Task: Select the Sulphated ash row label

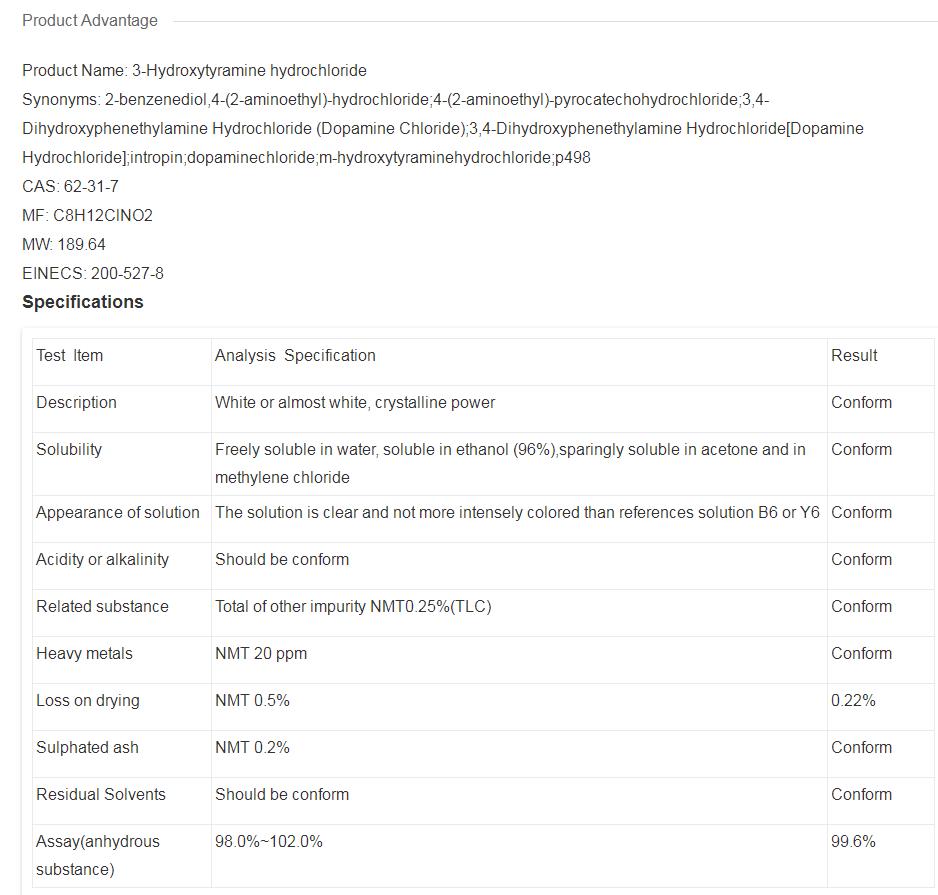Action: tap(87, 748)
